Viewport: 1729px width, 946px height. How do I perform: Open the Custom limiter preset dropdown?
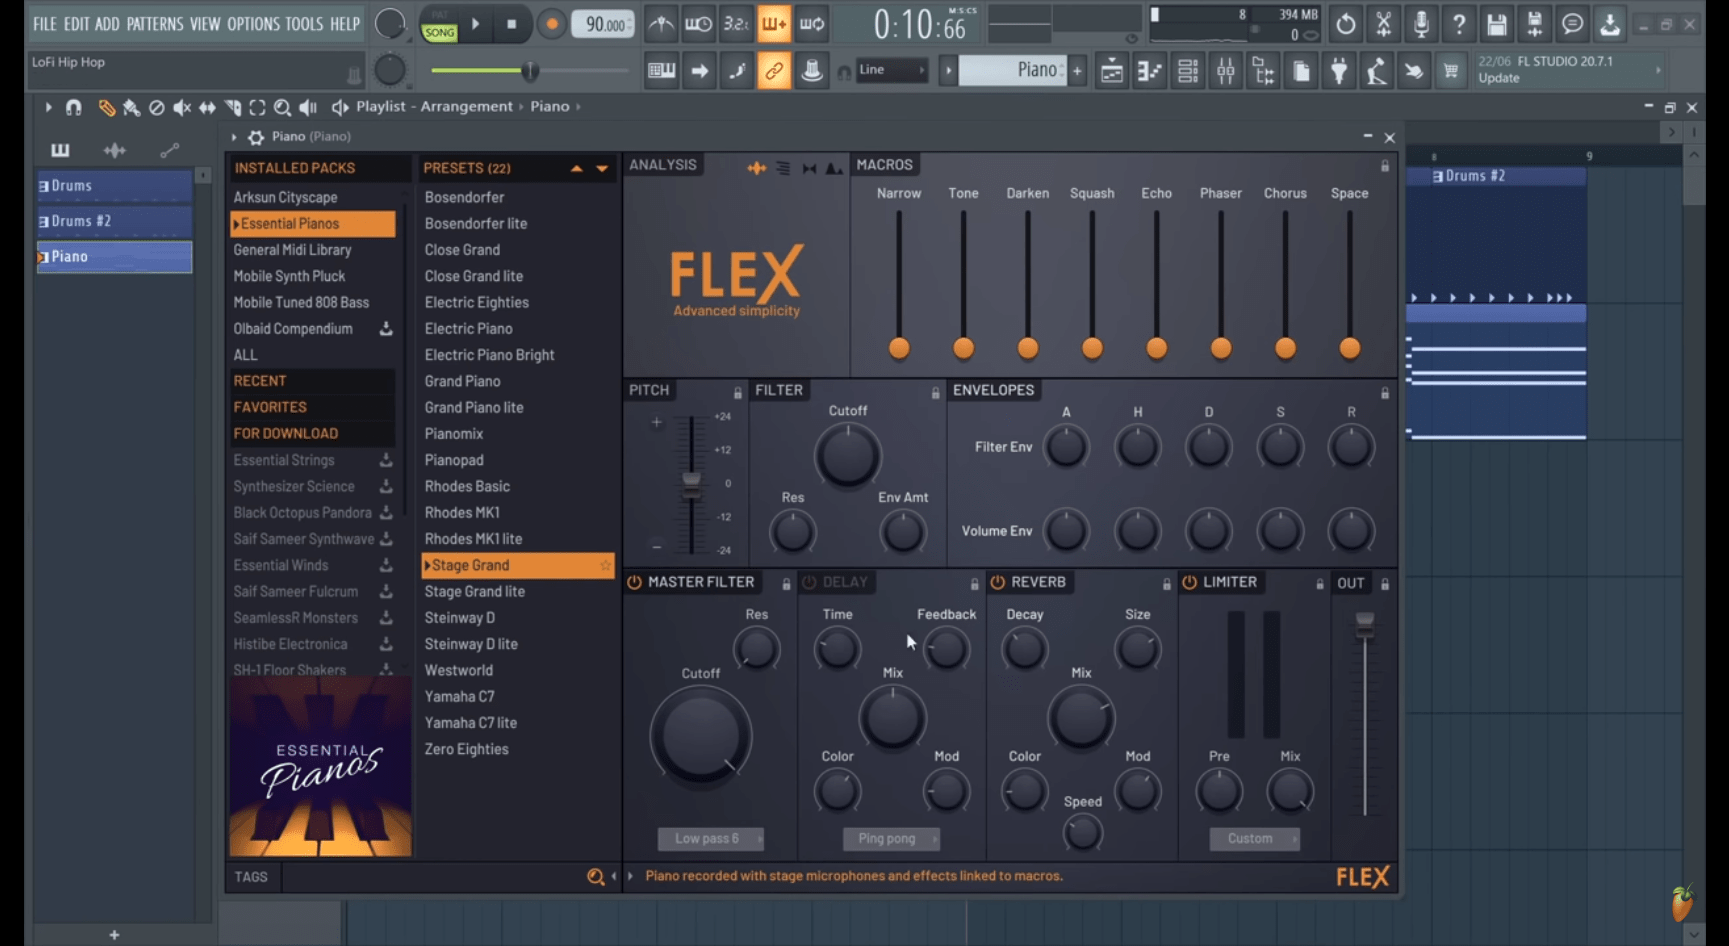(1255, 839)
